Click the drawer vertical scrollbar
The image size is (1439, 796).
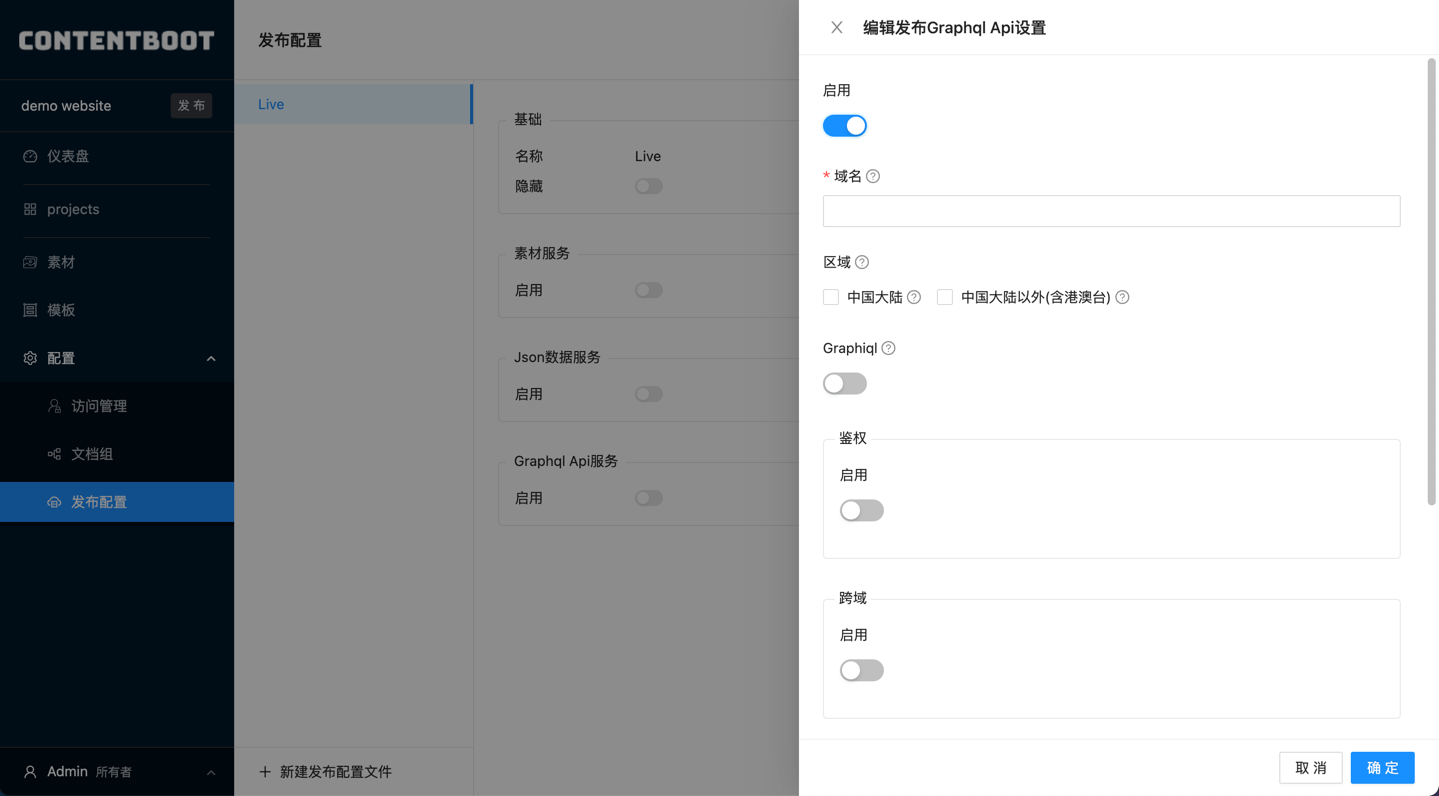coord(1431,280)
